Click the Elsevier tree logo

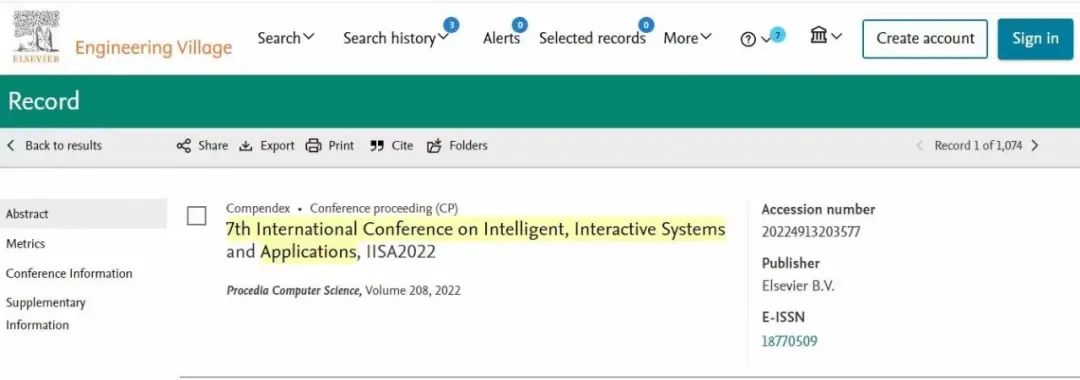click(36, 36)
